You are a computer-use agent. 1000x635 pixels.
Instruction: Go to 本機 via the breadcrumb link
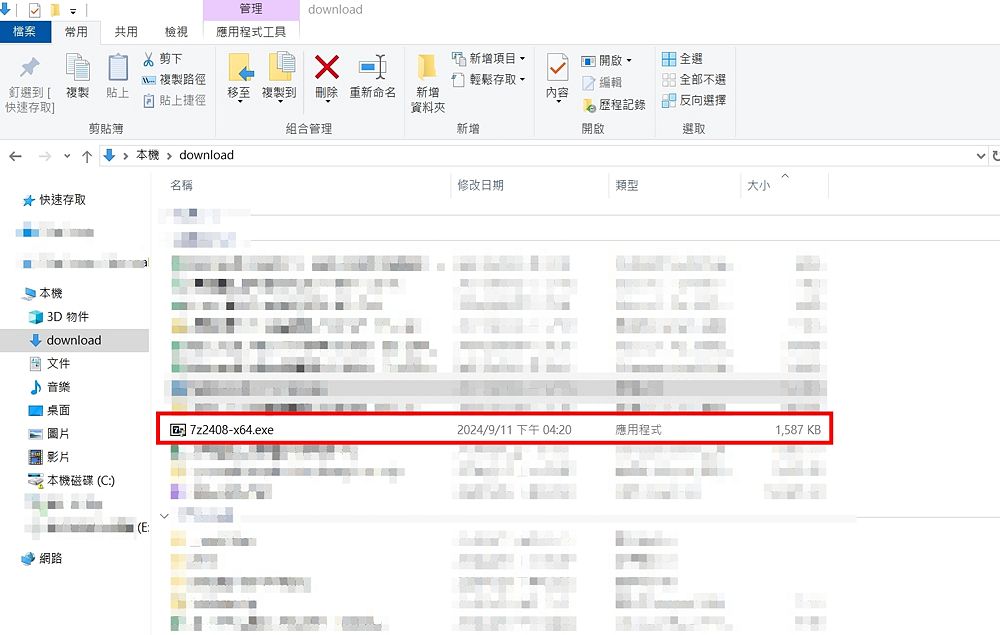tap(146, 155)
